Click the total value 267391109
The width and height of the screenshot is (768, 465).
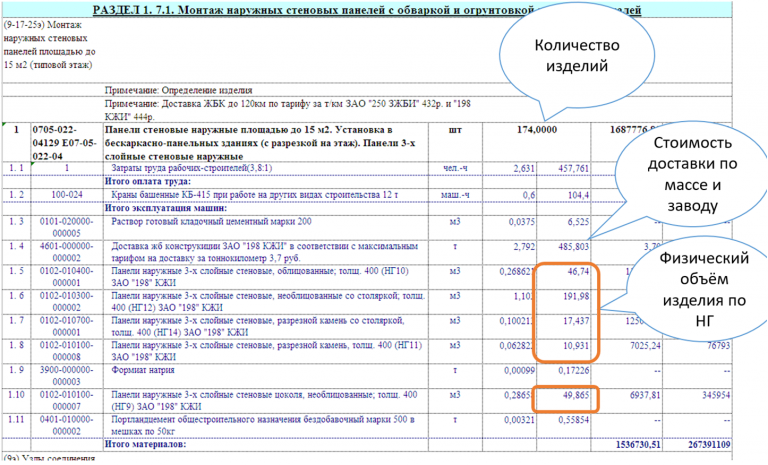(x=705, y=444)
